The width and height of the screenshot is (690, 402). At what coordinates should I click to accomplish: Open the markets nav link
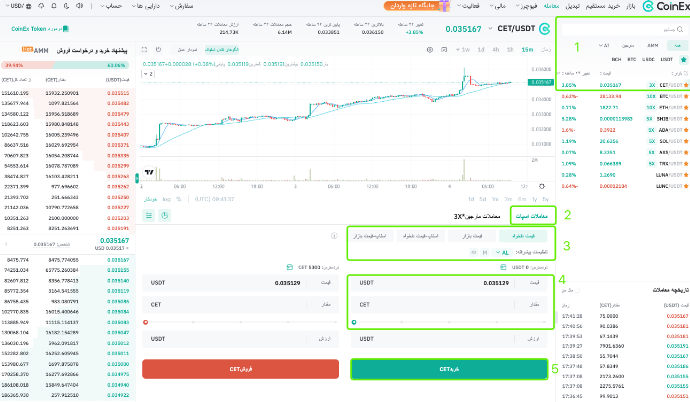point(631,6)
